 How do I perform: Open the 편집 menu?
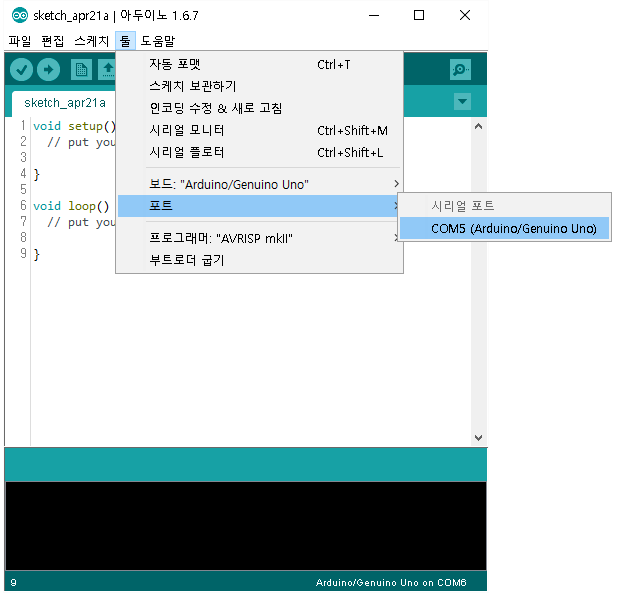pos(52,41)
